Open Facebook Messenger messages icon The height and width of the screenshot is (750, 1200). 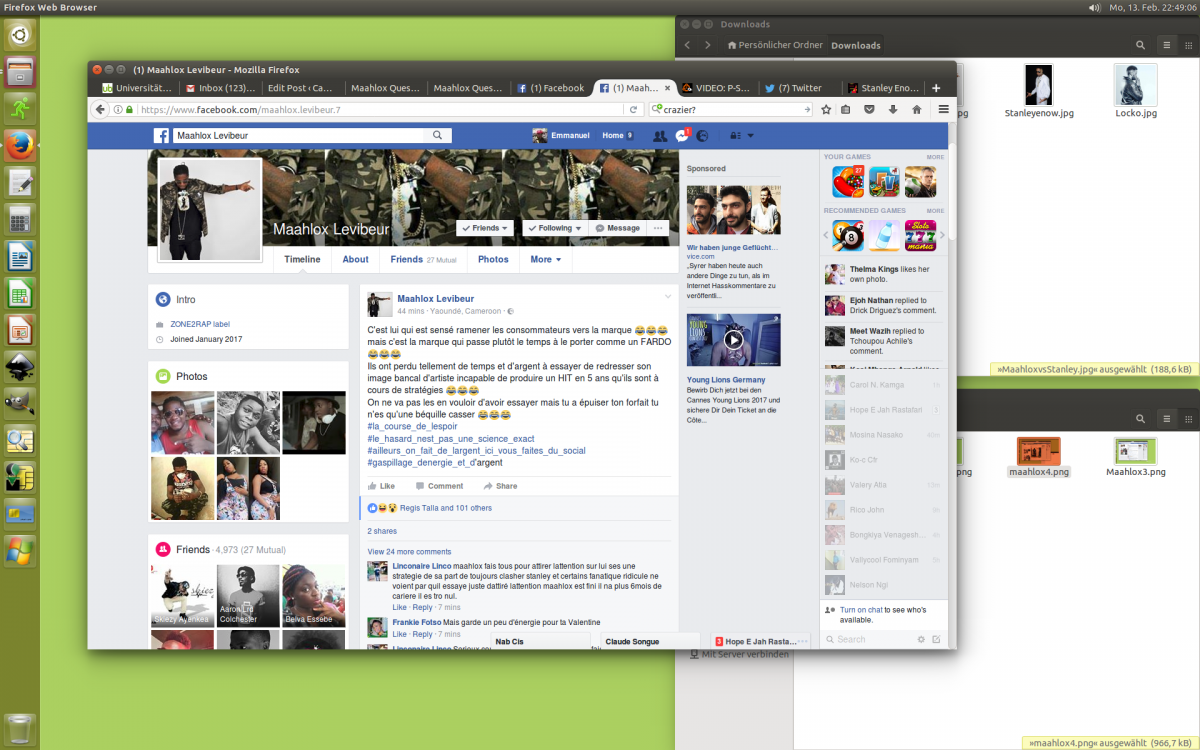point(682,136)
